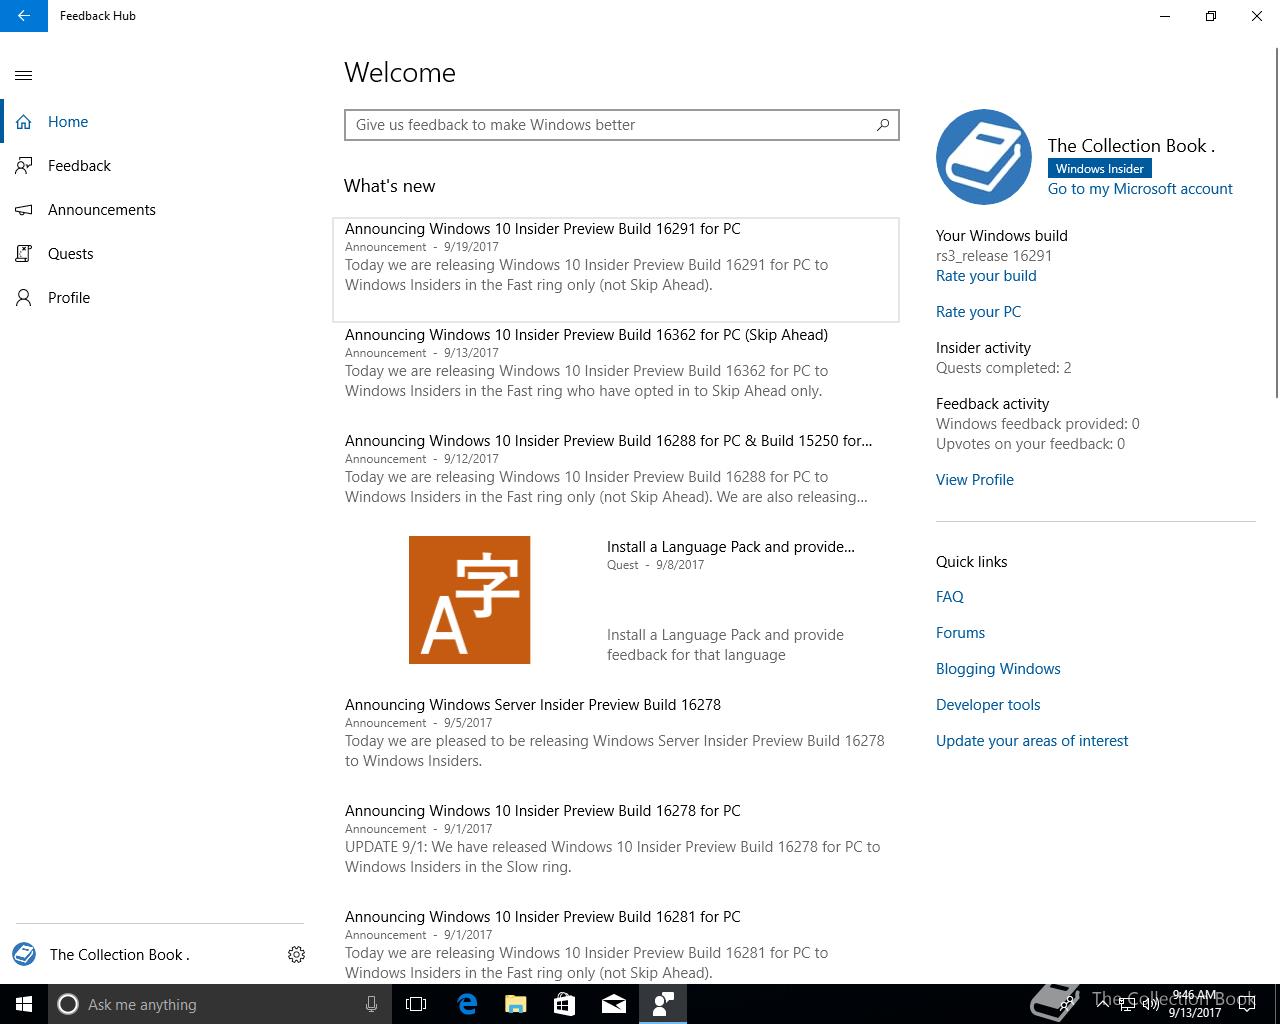The image size is (1280, 1024).
Task: Open View Profile link
Action: (x=975, y=480)
